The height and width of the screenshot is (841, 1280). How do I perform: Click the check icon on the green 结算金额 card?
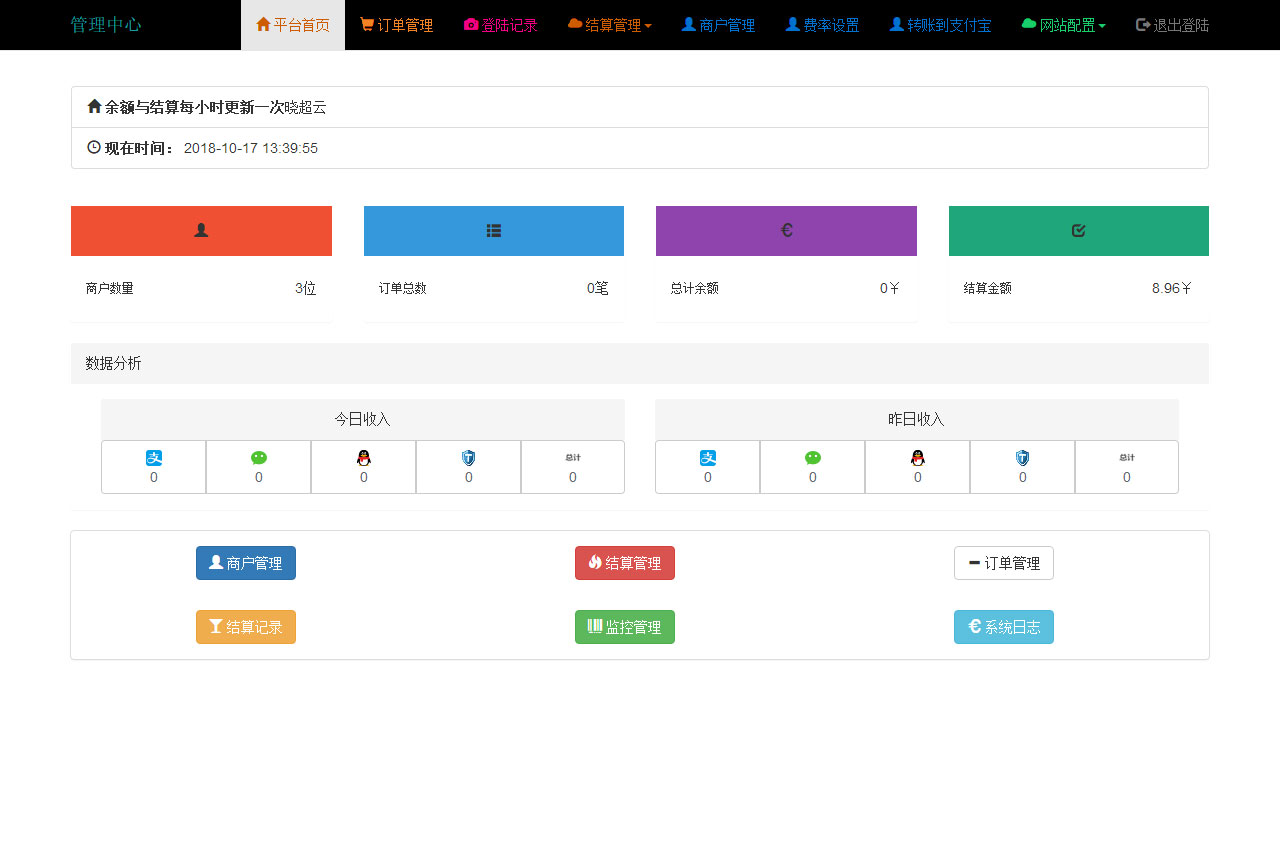(x=1078, y=230)
